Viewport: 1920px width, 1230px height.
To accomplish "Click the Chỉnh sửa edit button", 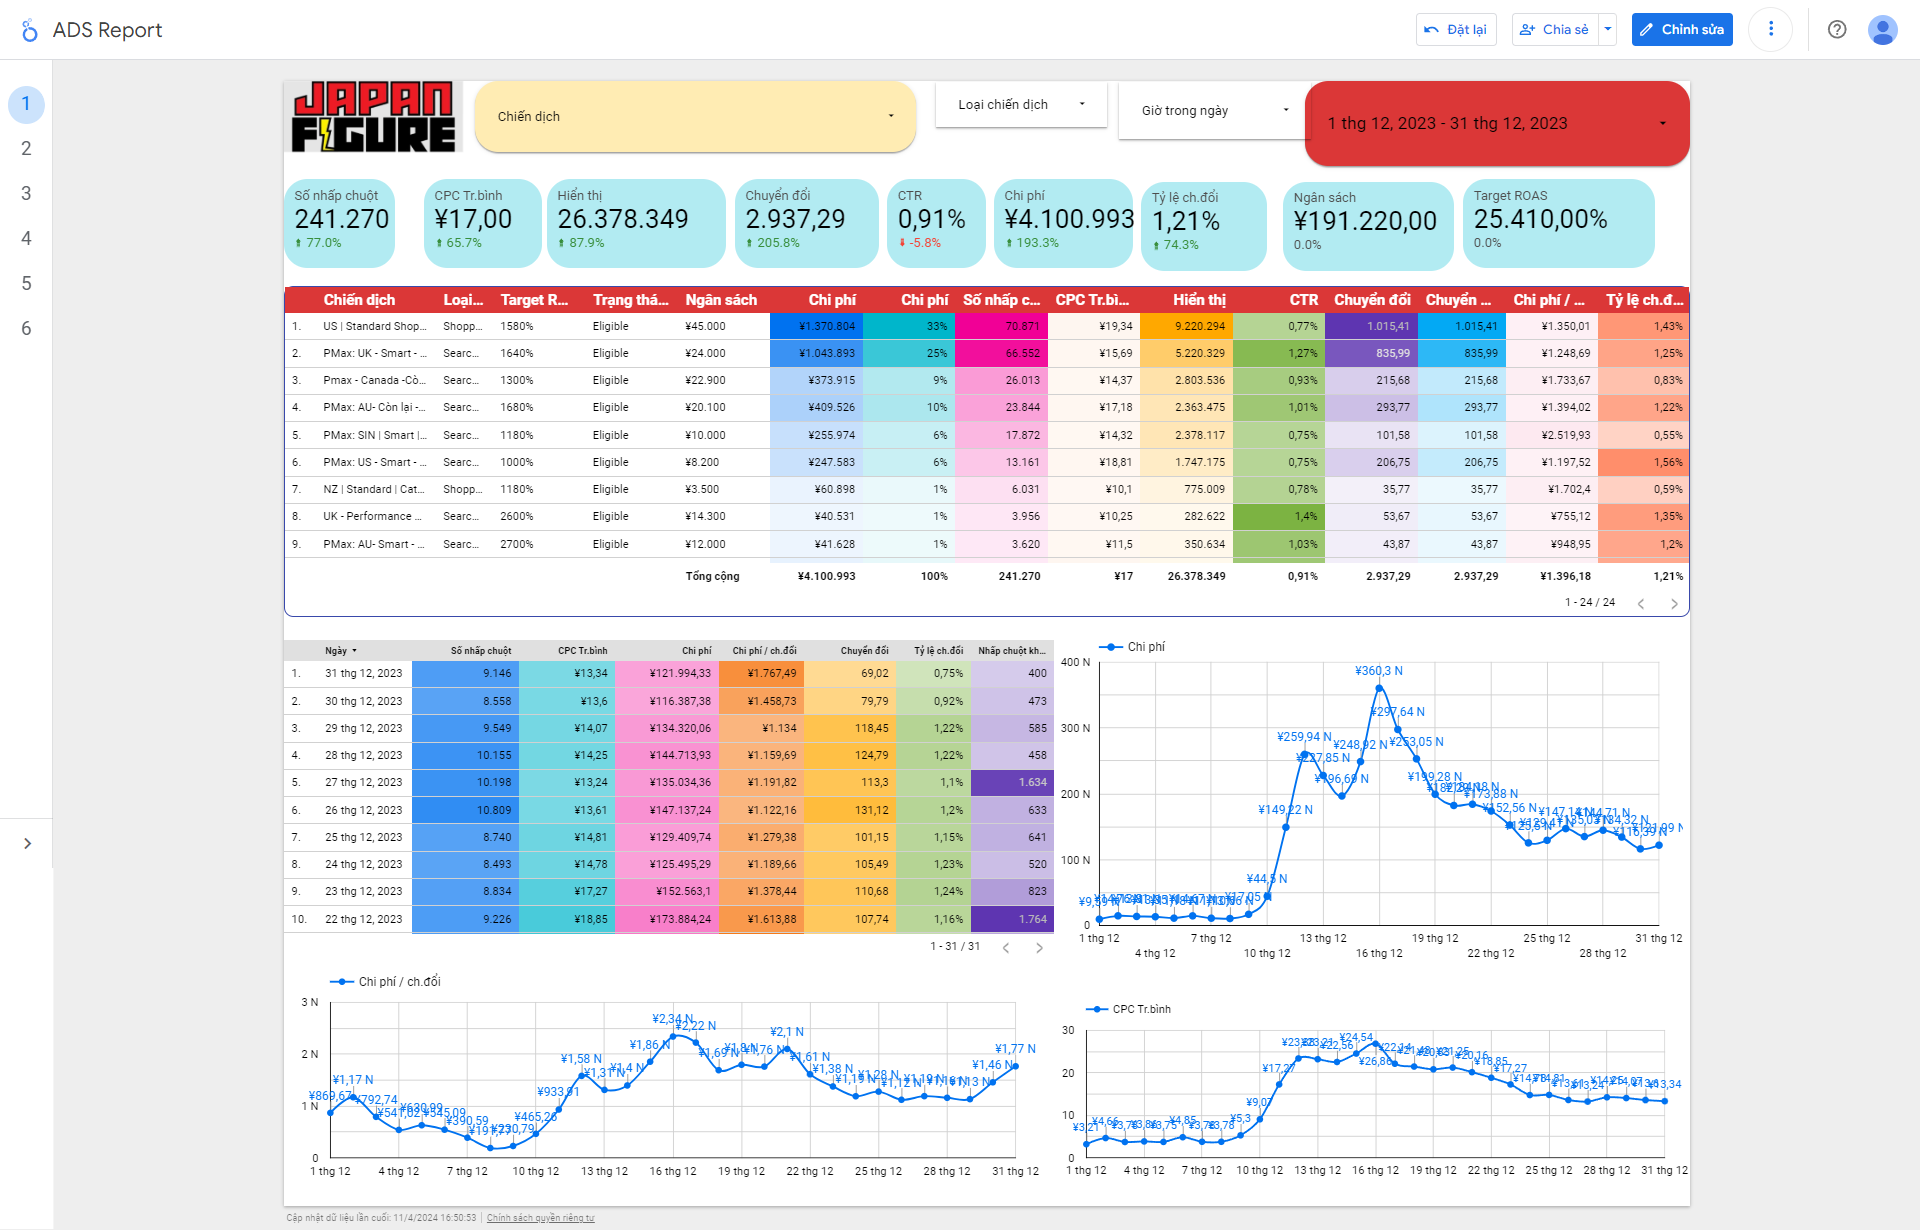I will [1681, 29].
